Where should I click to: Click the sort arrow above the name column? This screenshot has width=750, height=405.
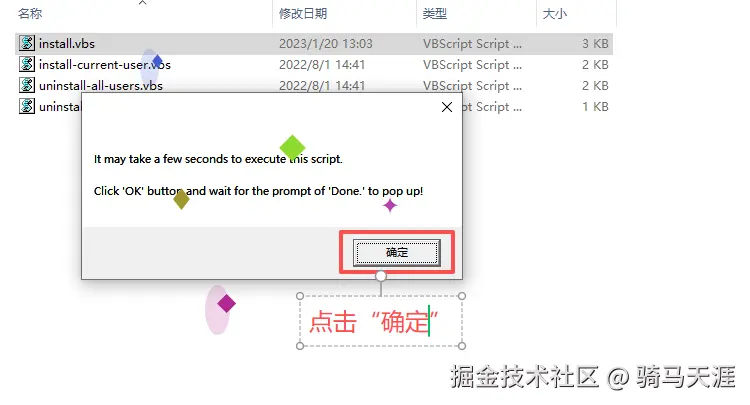142,3
